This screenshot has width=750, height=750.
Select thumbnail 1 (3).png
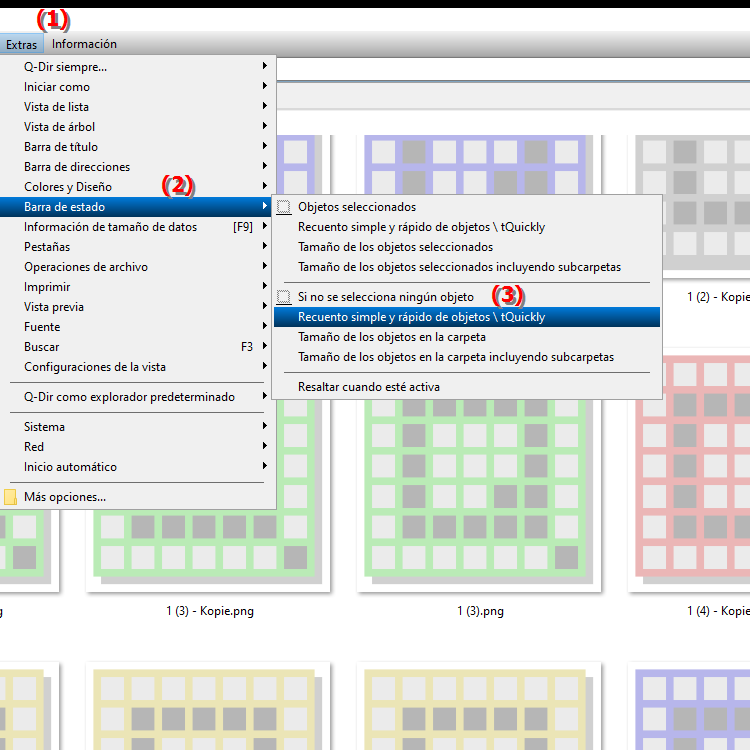pyautogui.click(x=479, y=495)
